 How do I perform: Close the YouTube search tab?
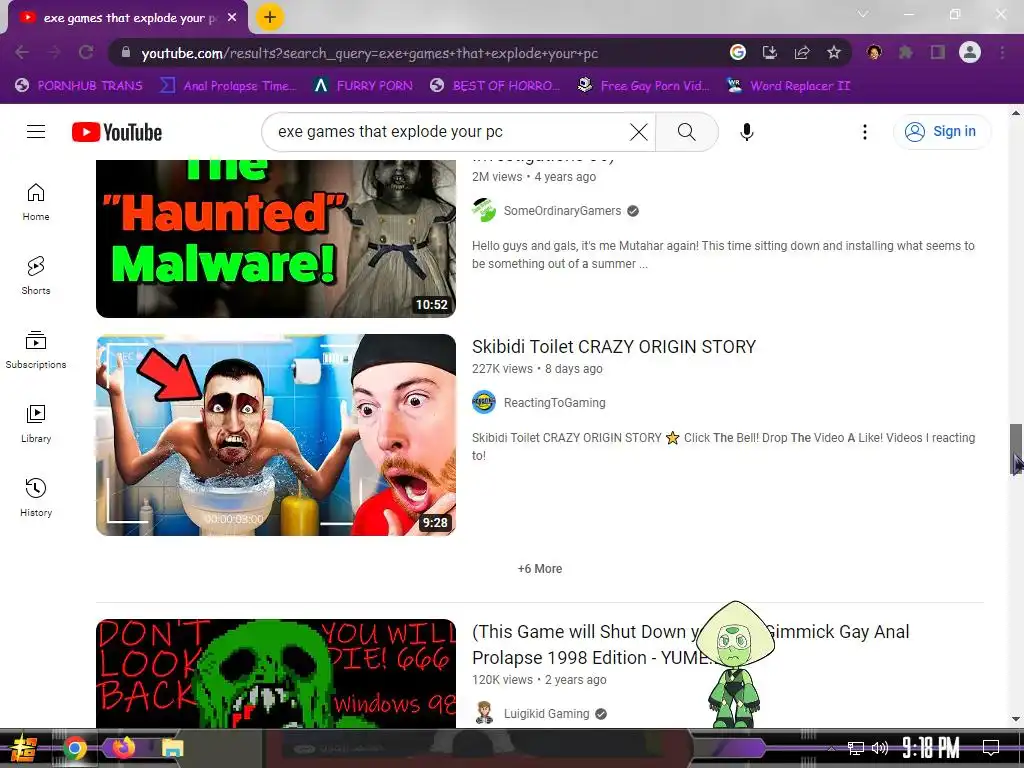[232, 18]
